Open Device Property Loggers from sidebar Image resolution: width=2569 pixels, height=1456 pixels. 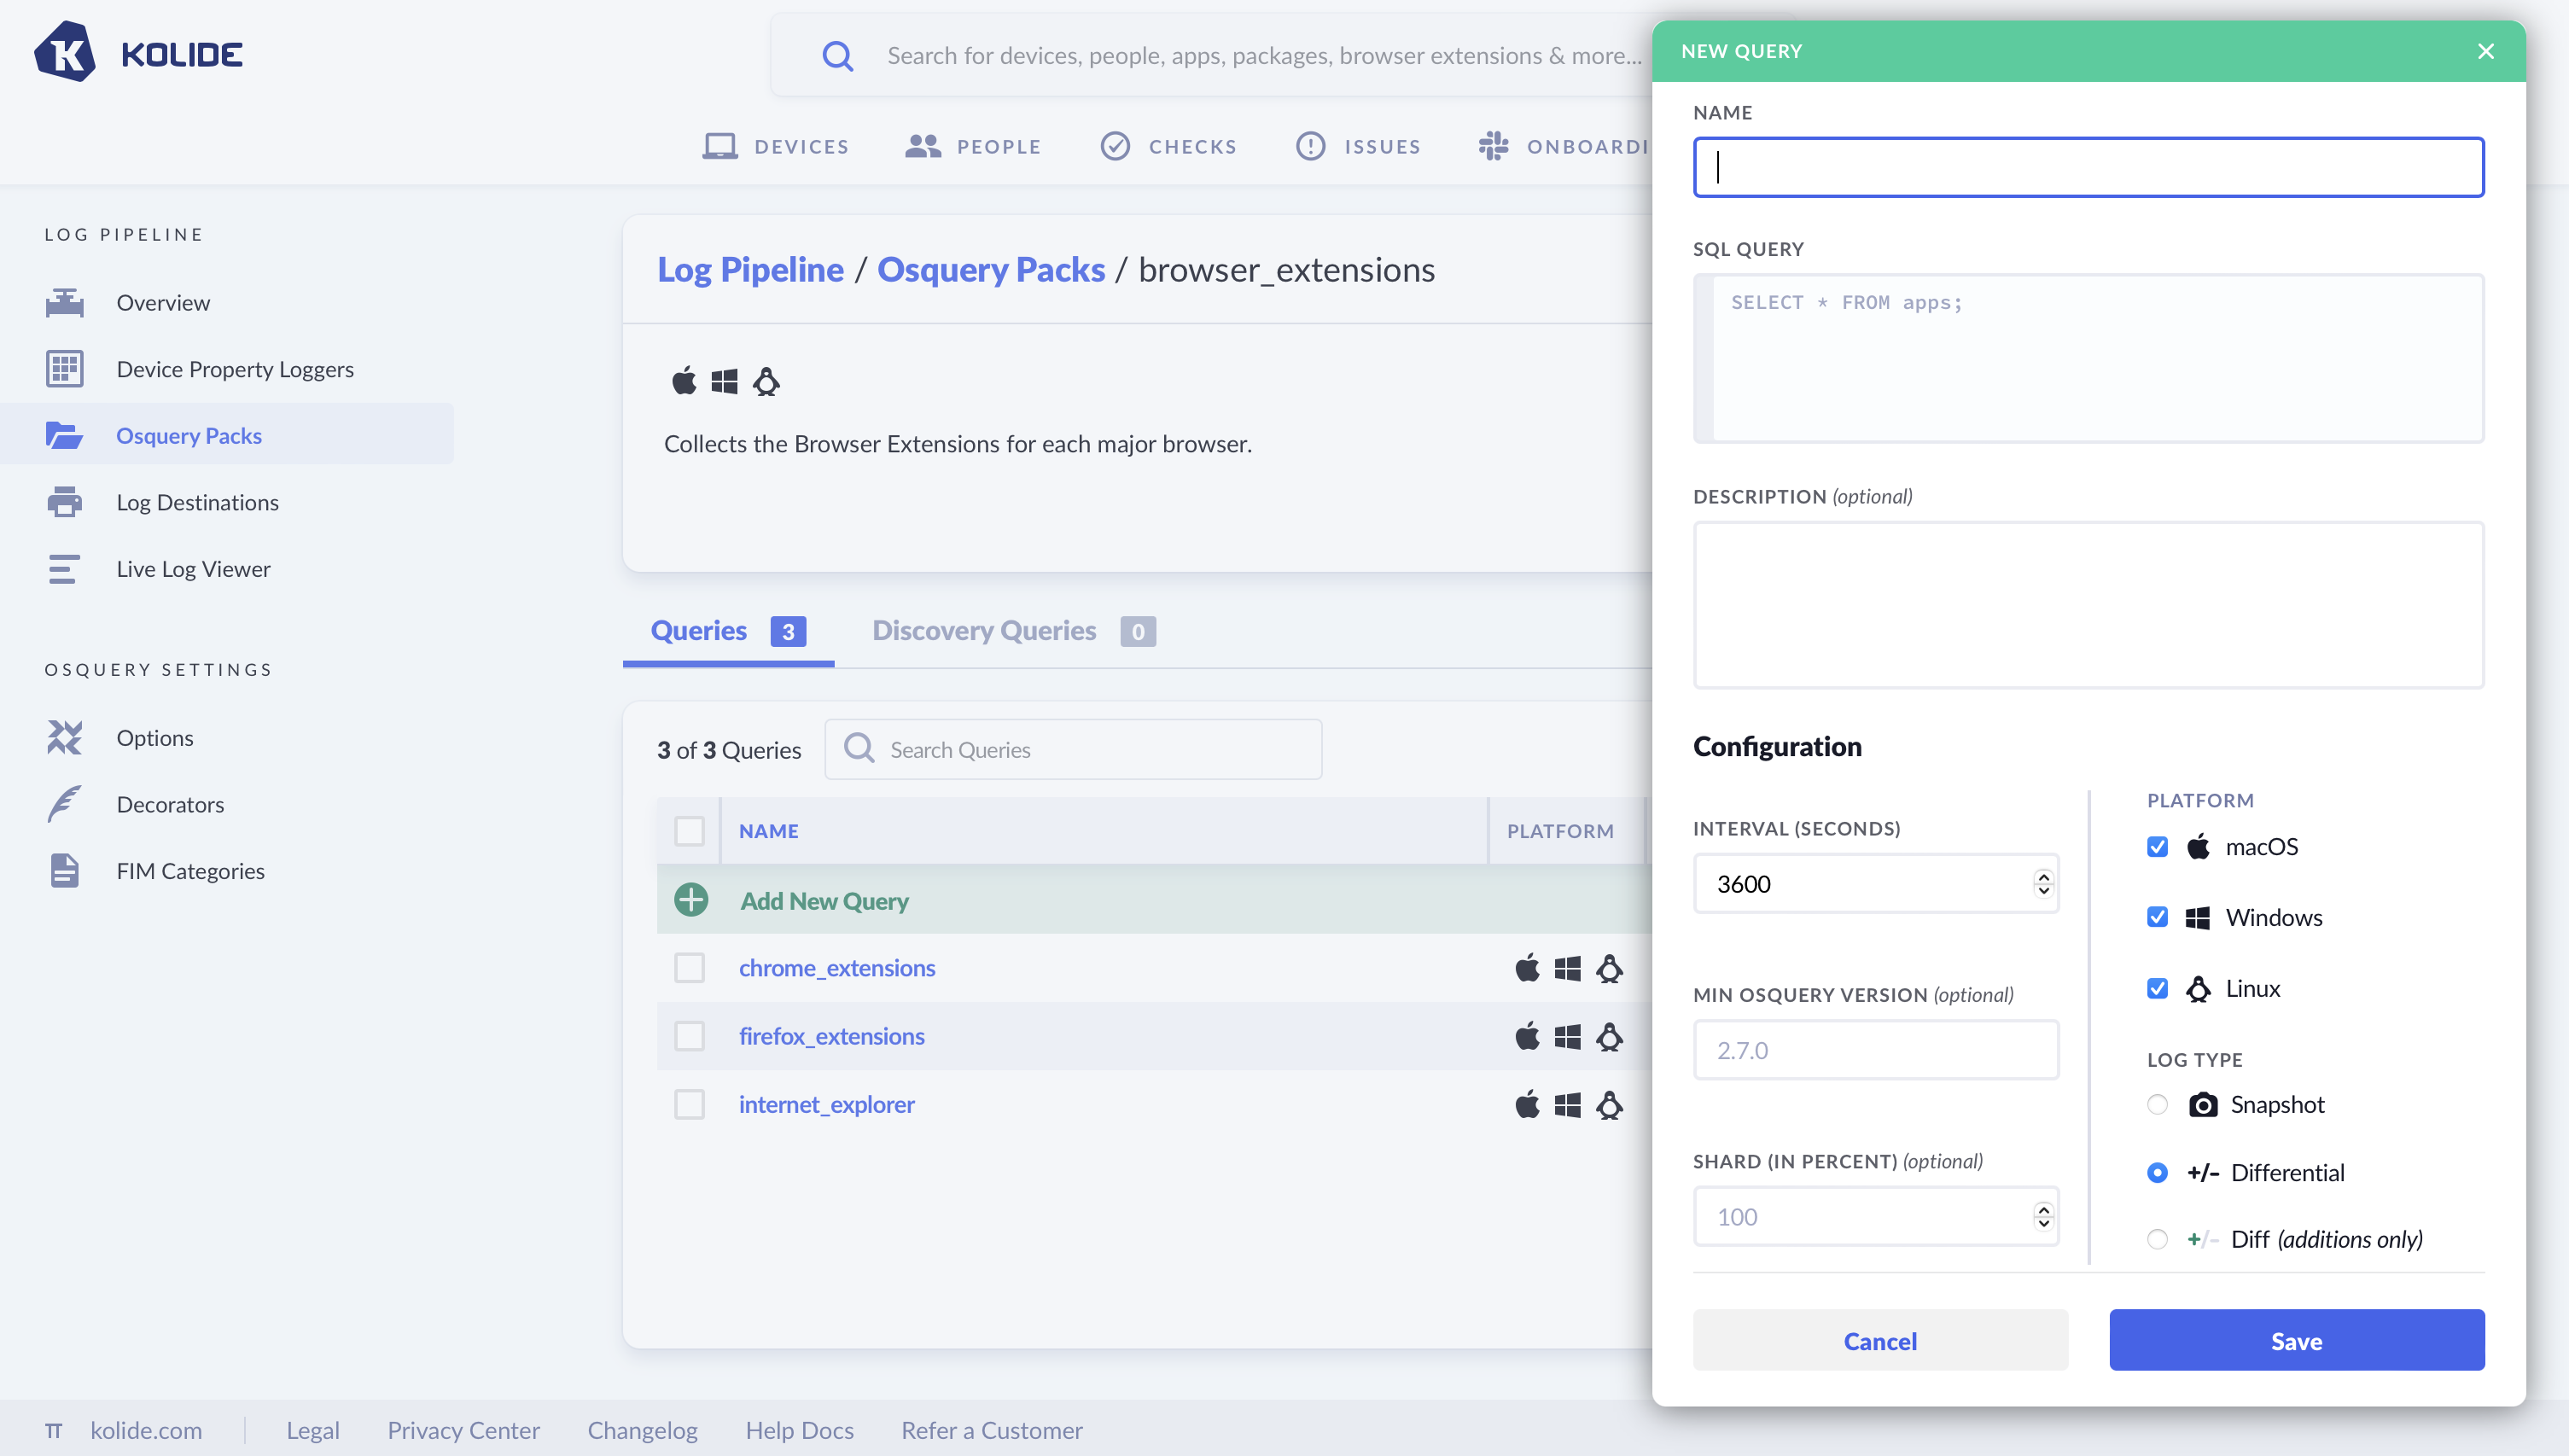click(234, 369)
